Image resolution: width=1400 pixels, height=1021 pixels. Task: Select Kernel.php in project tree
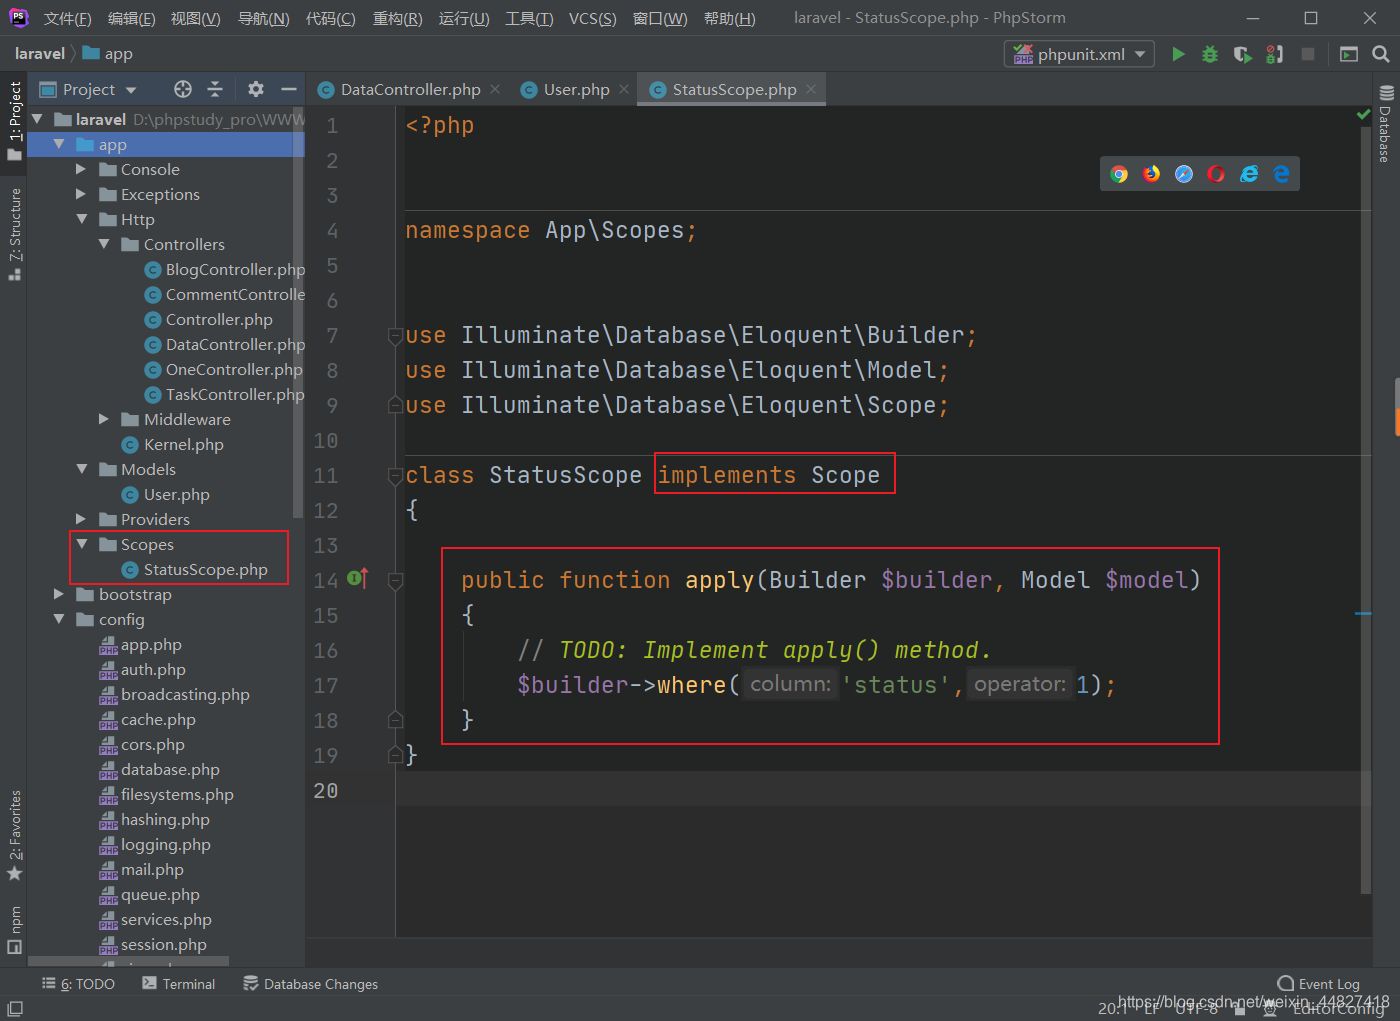point(173,444)
